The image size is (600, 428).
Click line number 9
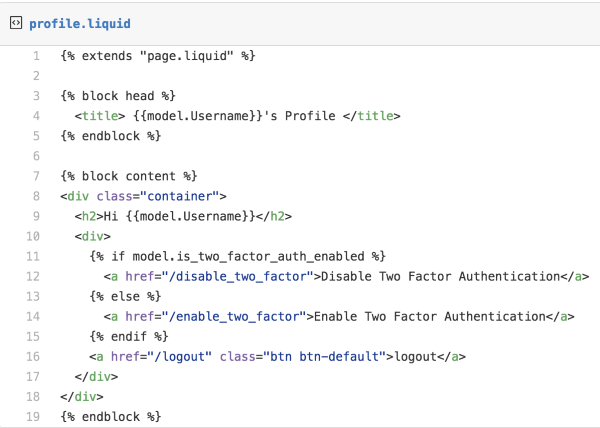tap(36, 216)
